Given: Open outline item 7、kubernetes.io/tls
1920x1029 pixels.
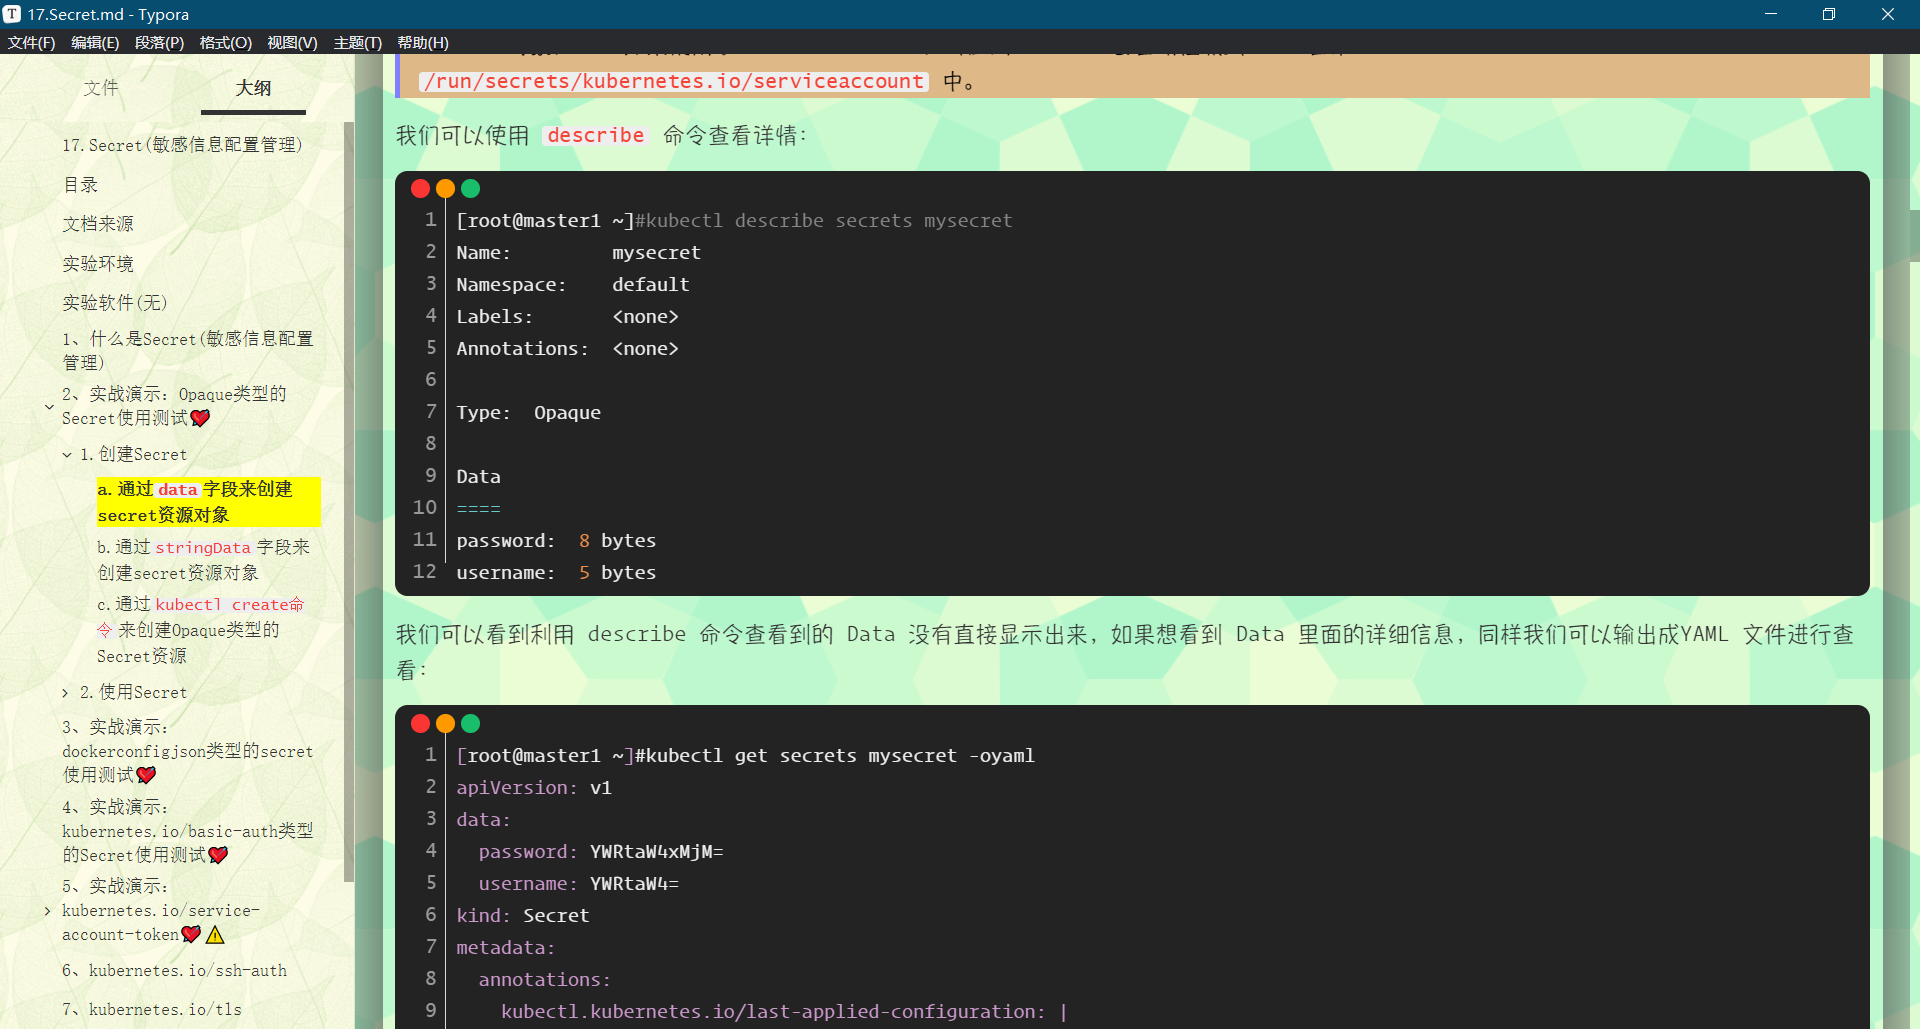Looking at the screenshot, I should (x=152, y=1009).
